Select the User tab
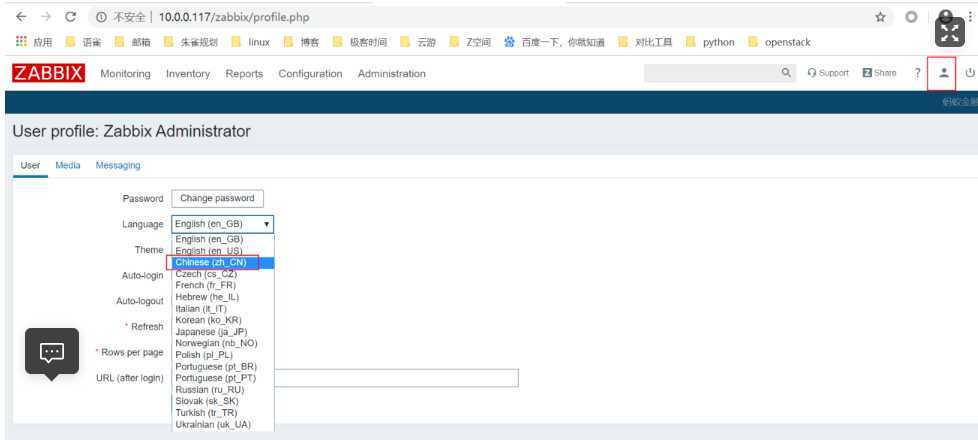Viewport: 978px width, 440px height. pos(30,165)
